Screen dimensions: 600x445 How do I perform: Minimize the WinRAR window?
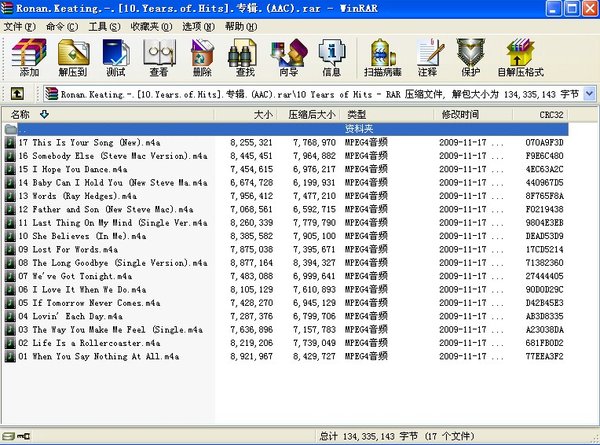tap(553, 8)
